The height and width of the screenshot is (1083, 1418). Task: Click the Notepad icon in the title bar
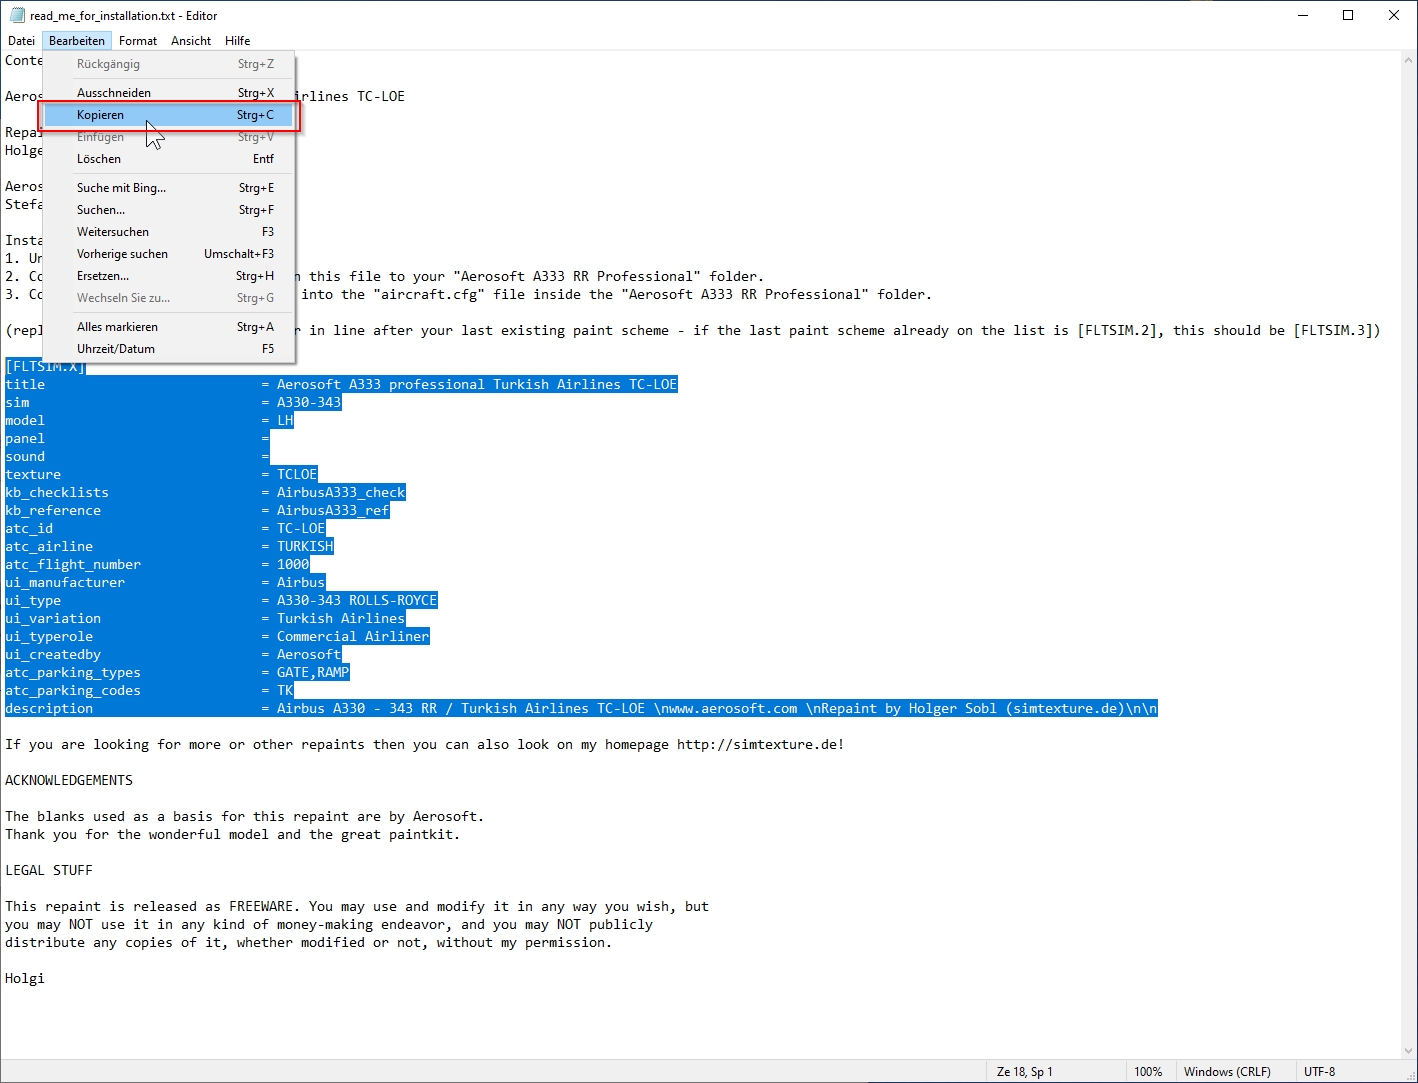tap(16, 15)
